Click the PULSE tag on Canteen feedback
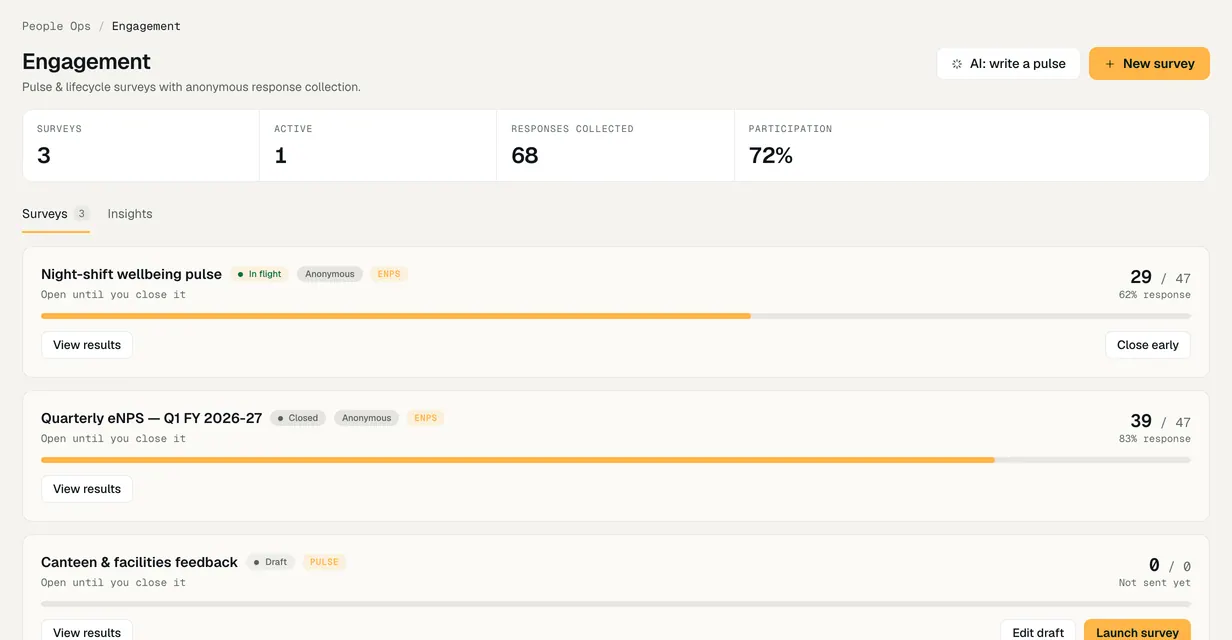 tap(324, 562)
